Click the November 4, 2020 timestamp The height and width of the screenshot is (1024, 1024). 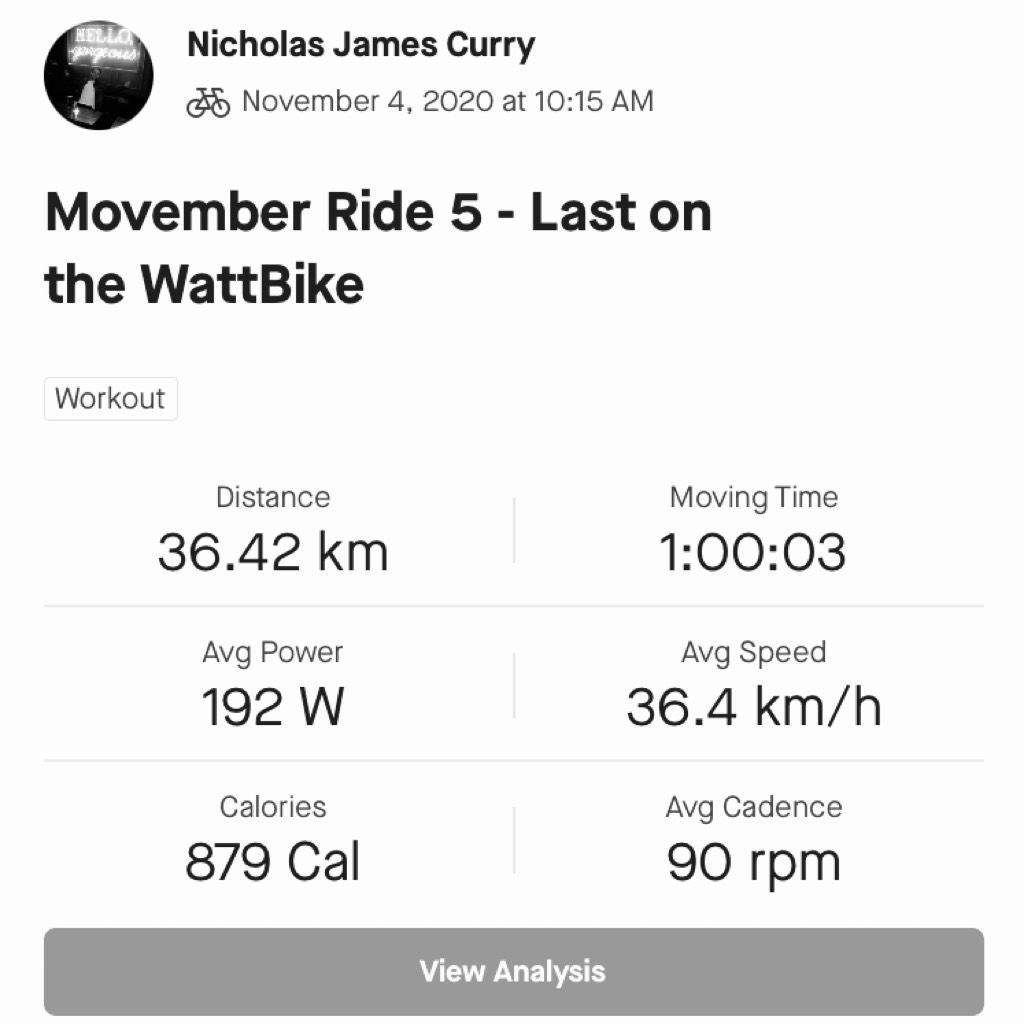tap(447, 102)
